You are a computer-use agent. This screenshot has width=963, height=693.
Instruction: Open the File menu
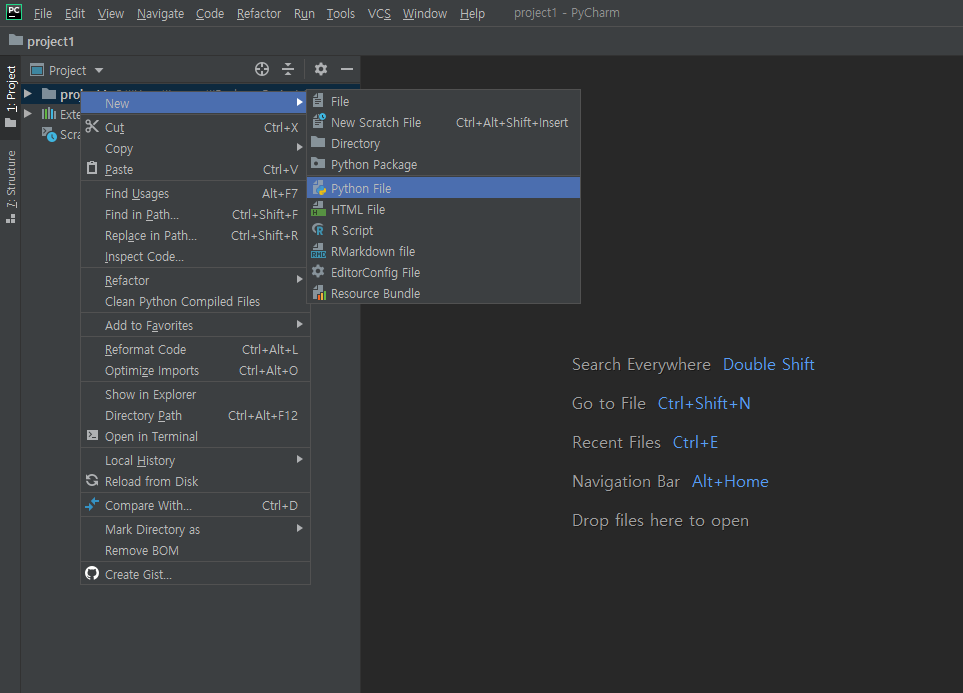(x=42, y=13)
